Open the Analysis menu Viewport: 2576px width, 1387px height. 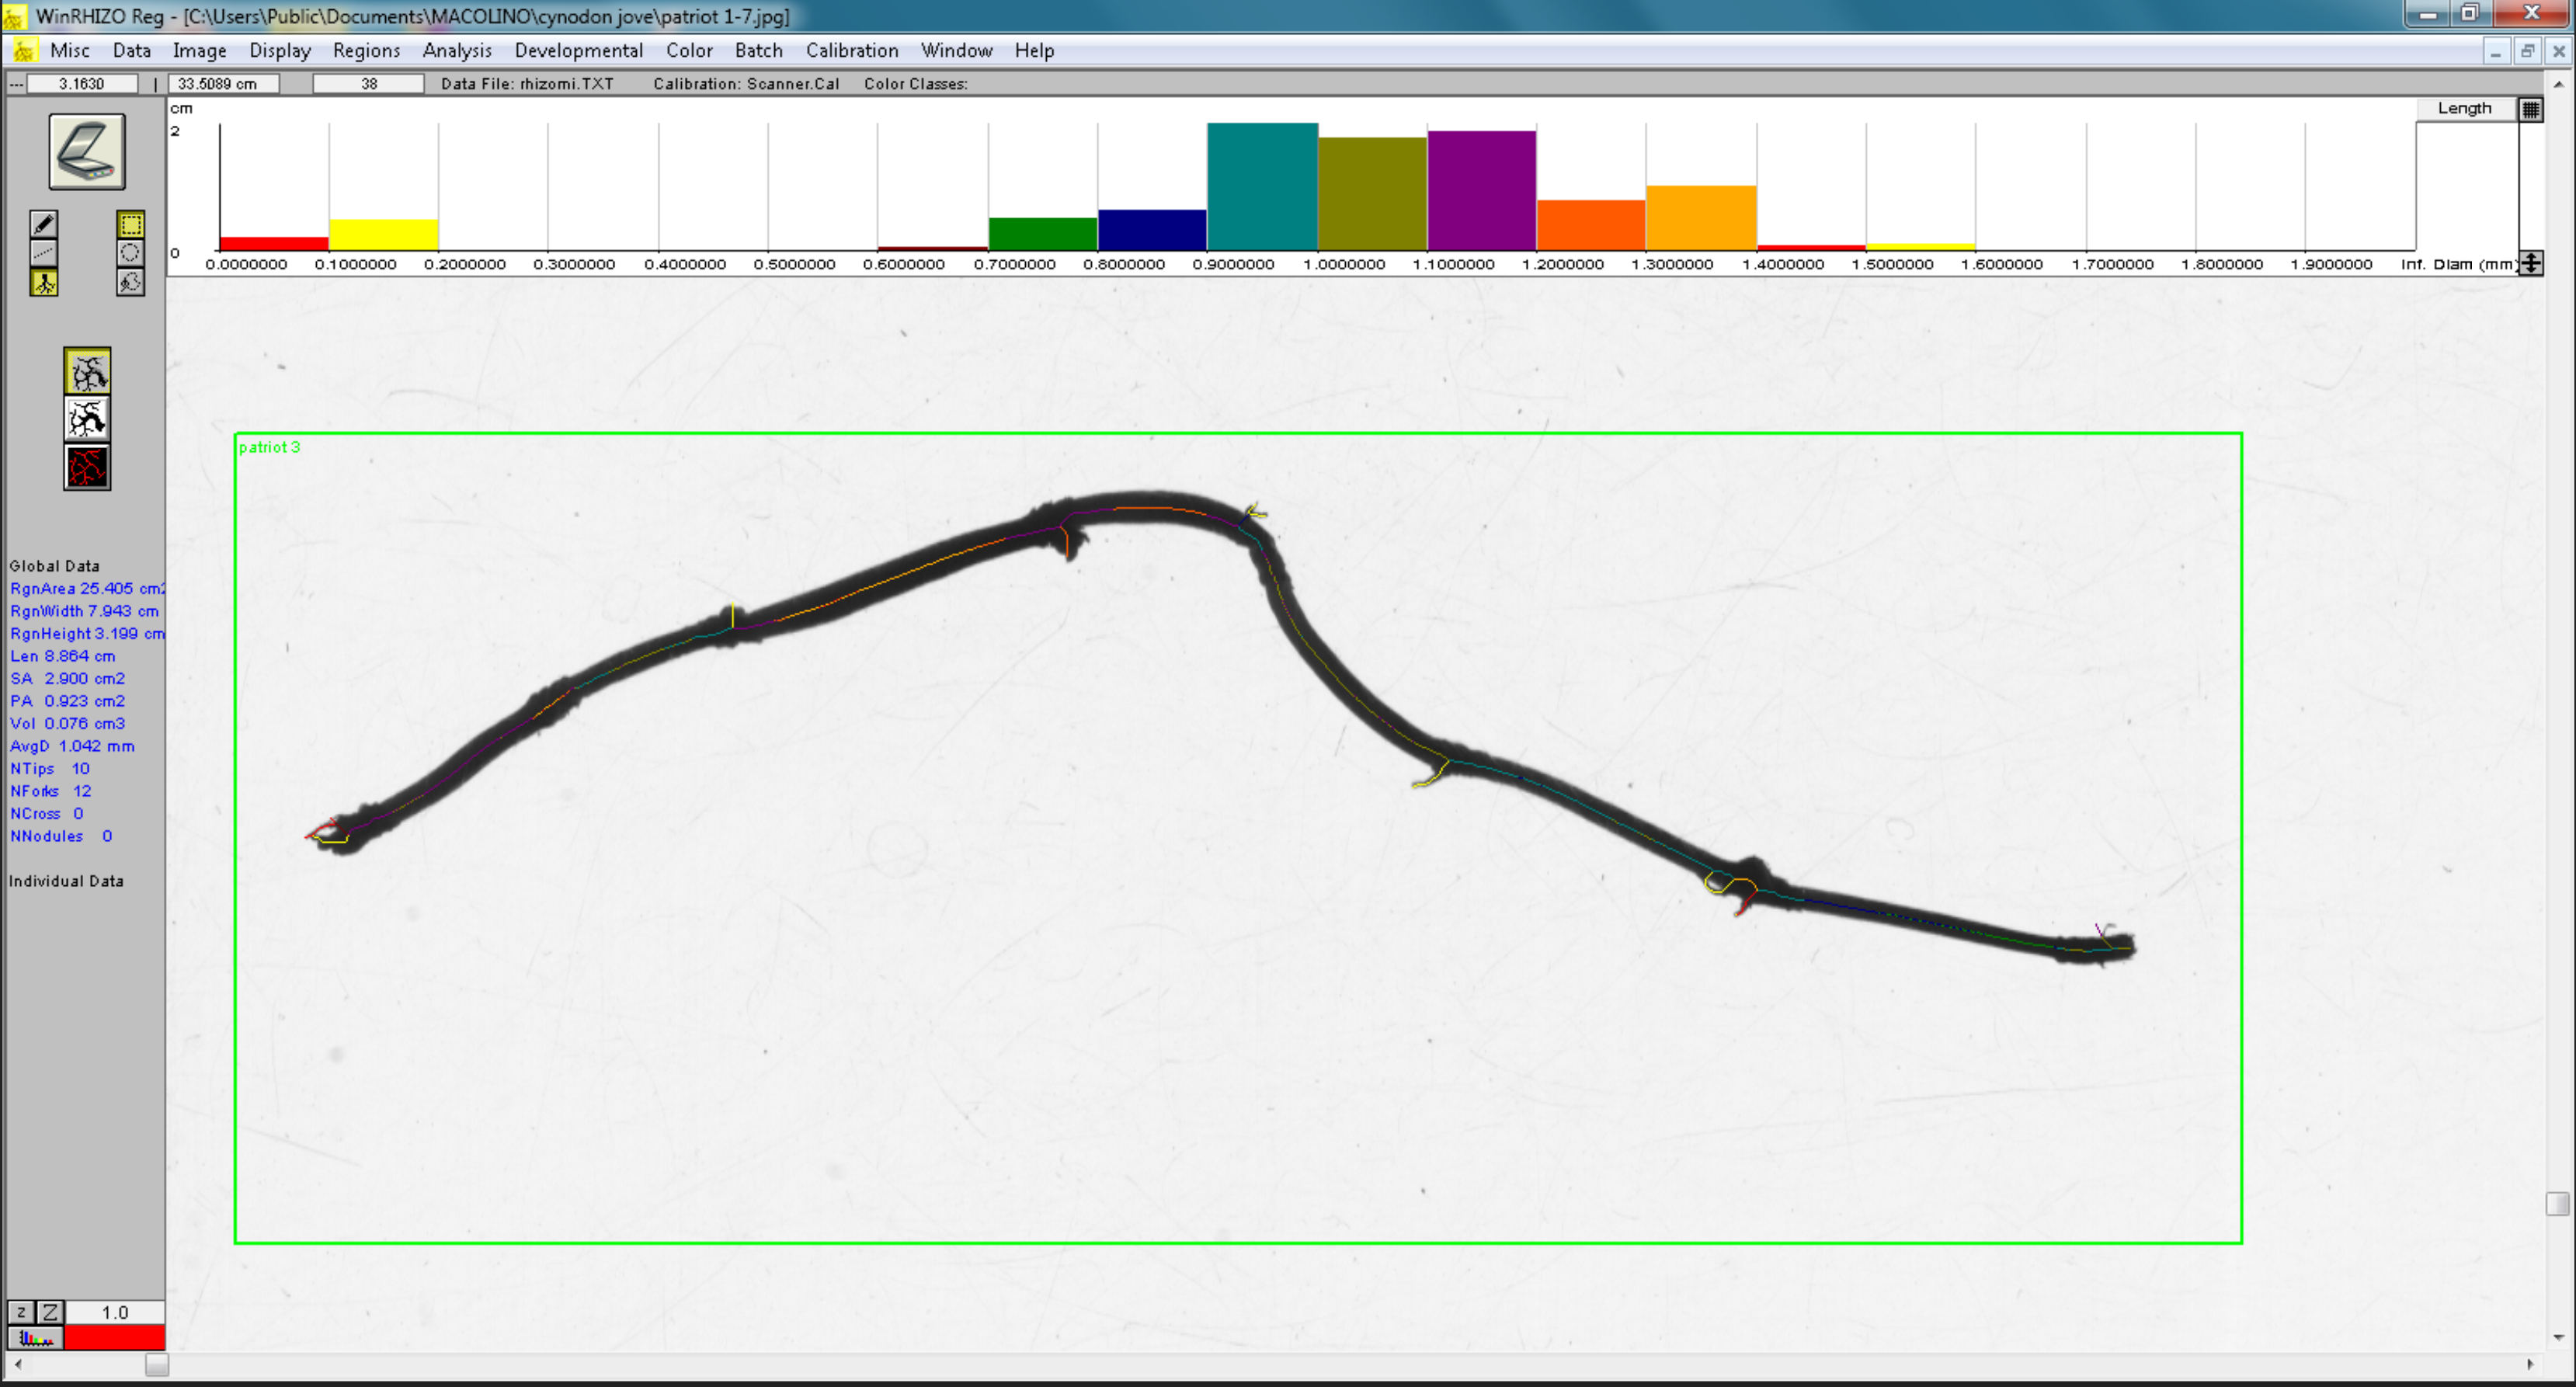click(x=457, y=51)
